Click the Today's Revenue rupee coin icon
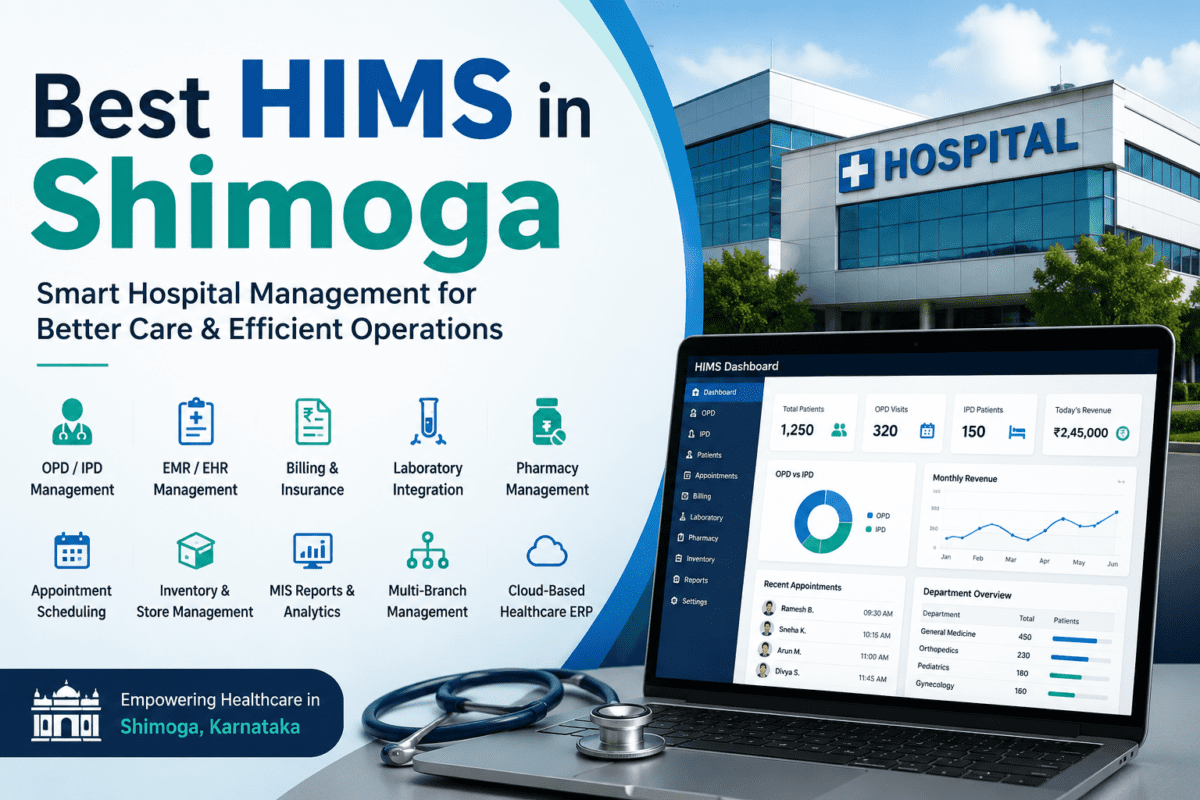This screenshot has width=1200, height=800. tap(1122, 433)
